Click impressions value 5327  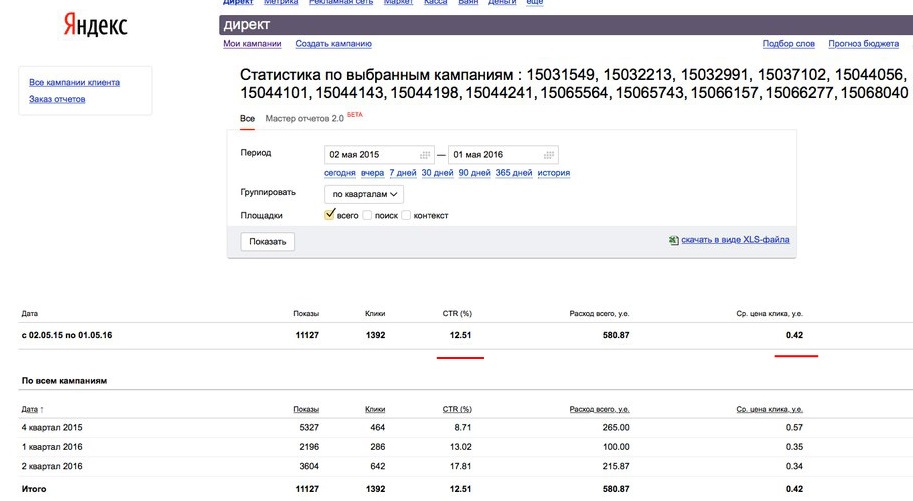[309, 428]
